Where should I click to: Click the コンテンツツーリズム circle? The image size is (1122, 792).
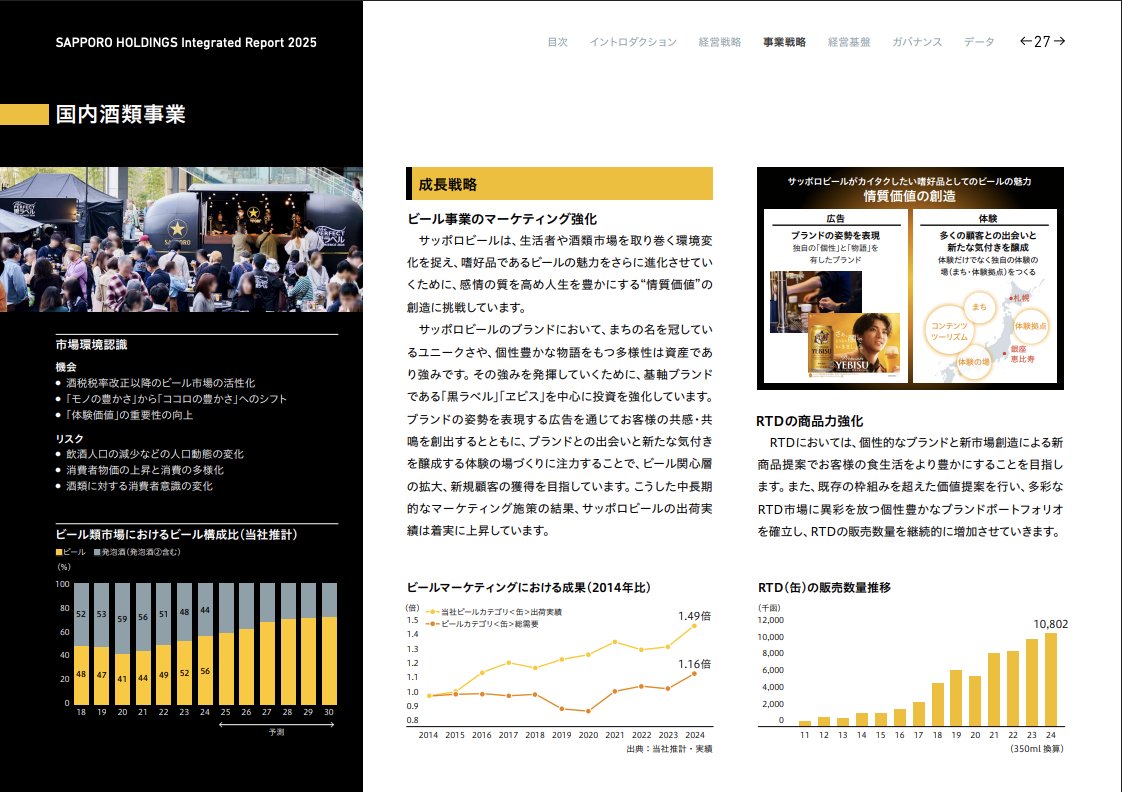click(946, 331)
